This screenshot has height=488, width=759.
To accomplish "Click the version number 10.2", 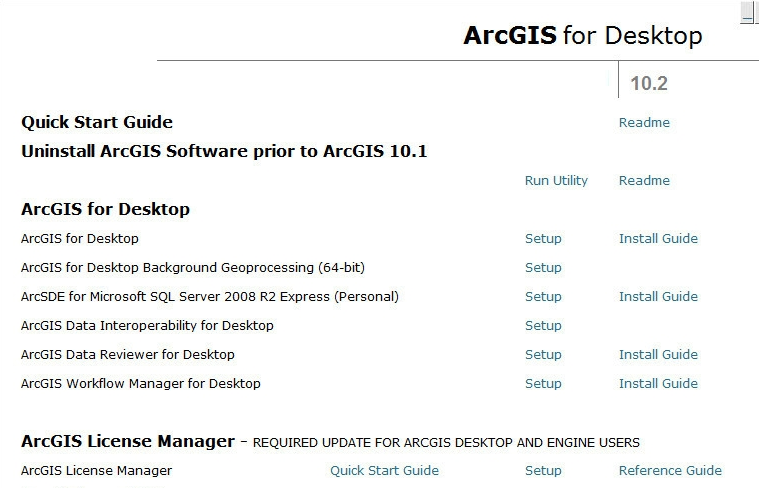I will 649,83.
